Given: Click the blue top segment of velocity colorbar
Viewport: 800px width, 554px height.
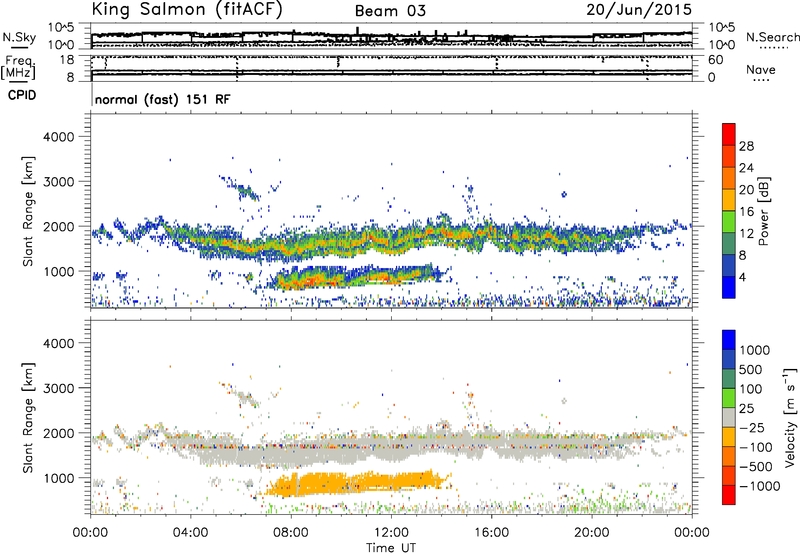Looking at the screenshot, I should coord(729,340).
